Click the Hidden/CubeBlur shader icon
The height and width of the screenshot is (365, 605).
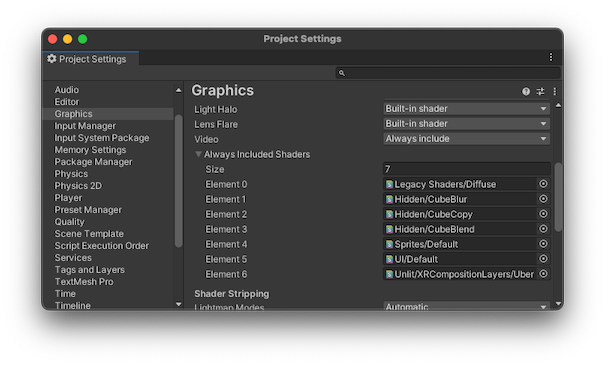[389, 199]
